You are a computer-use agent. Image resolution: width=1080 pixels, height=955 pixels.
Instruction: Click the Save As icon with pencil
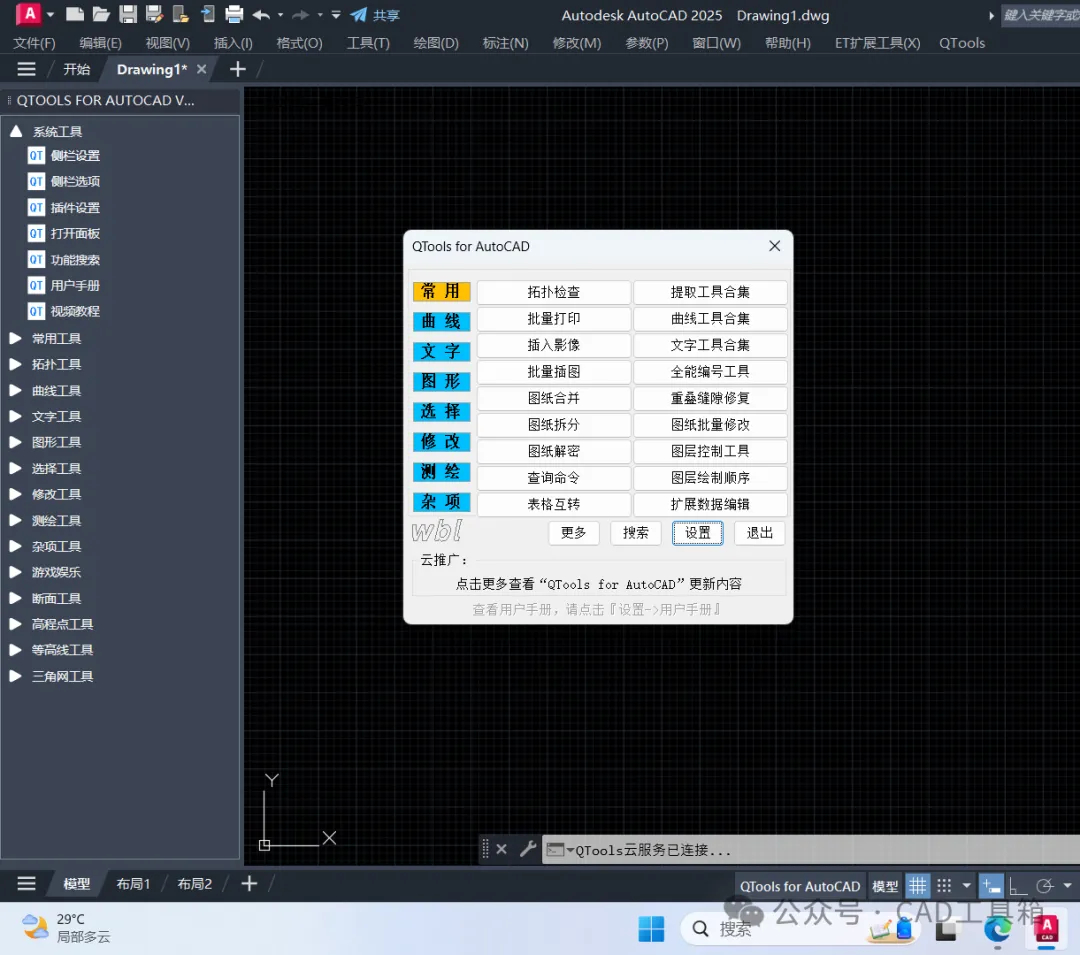[154, 14]
